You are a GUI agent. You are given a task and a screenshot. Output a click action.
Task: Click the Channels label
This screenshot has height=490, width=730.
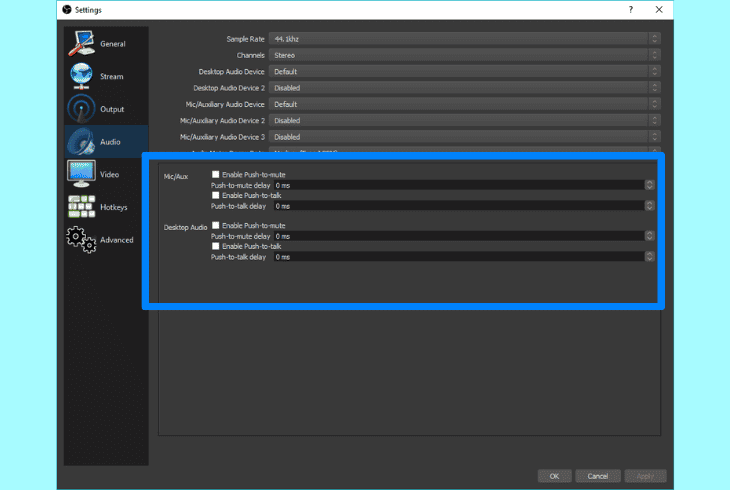point(250,55)
